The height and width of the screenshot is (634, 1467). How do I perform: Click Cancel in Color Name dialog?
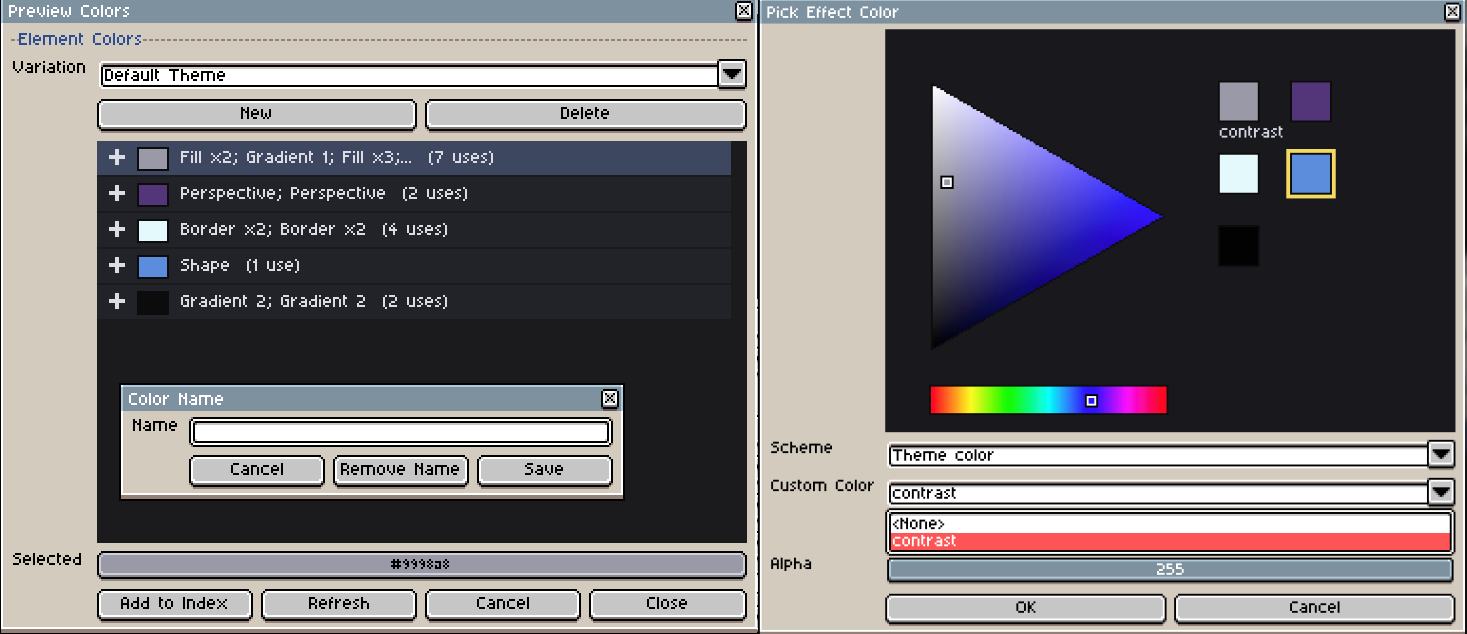257,470
